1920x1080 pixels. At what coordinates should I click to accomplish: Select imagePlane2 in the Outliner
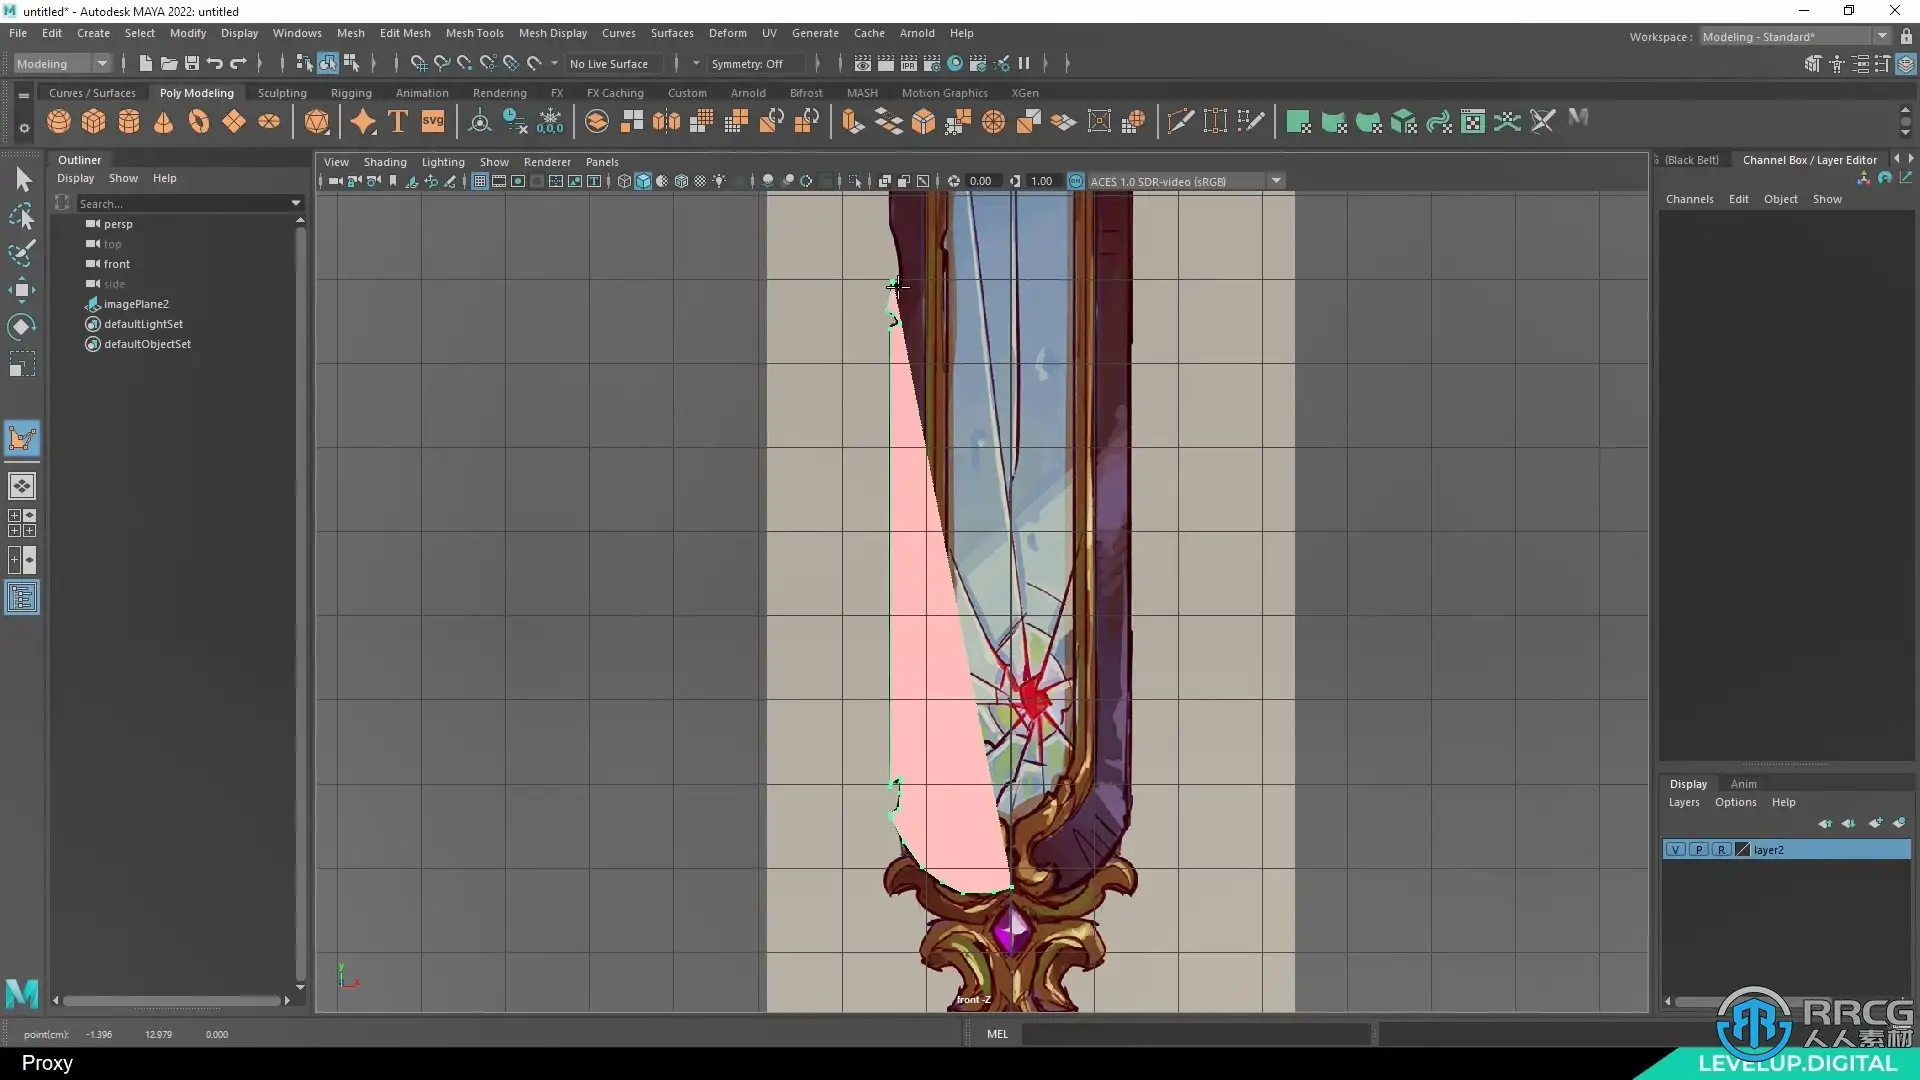(x=136, y=304)
